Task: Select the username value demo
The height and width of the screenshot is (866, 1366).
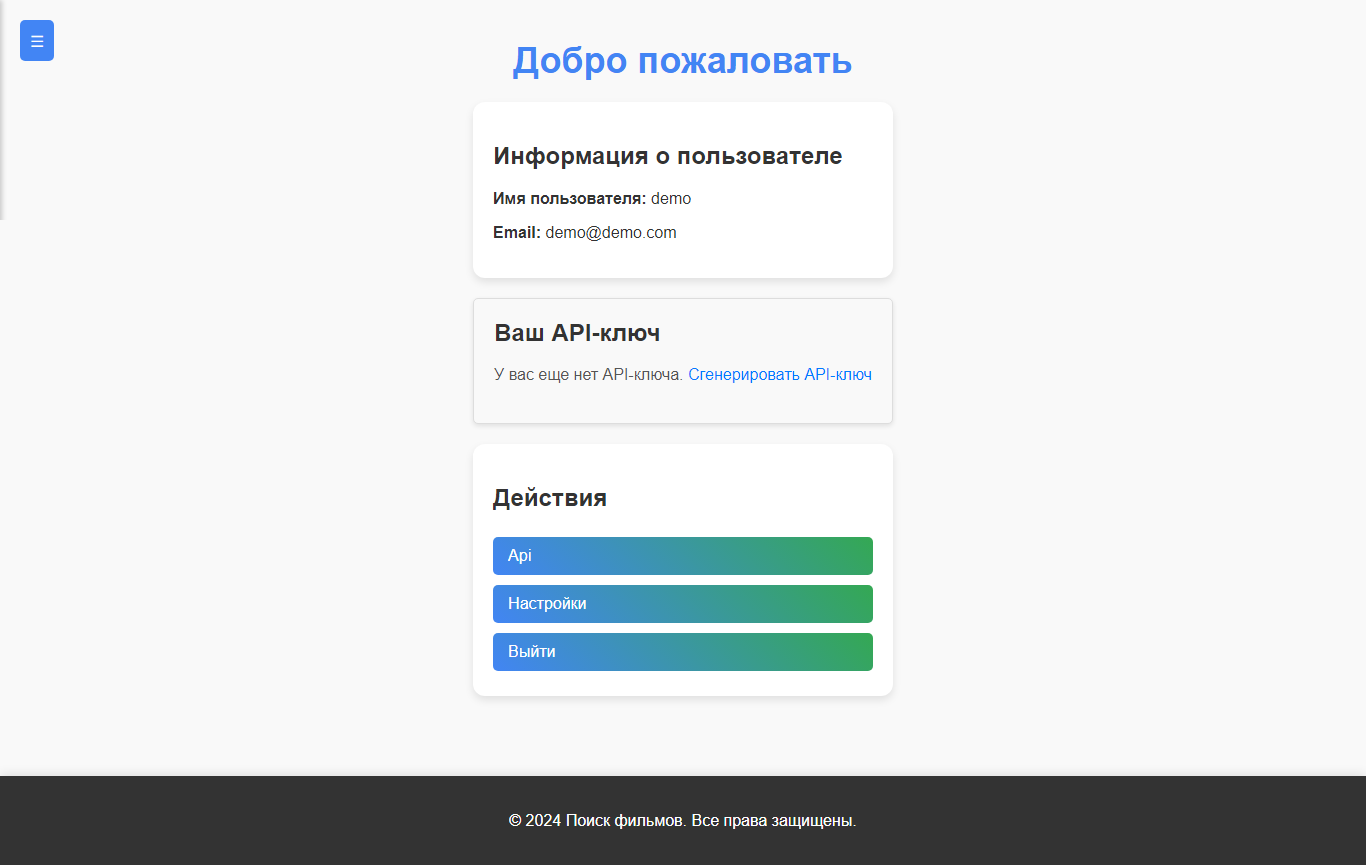Action: [671, 199]
